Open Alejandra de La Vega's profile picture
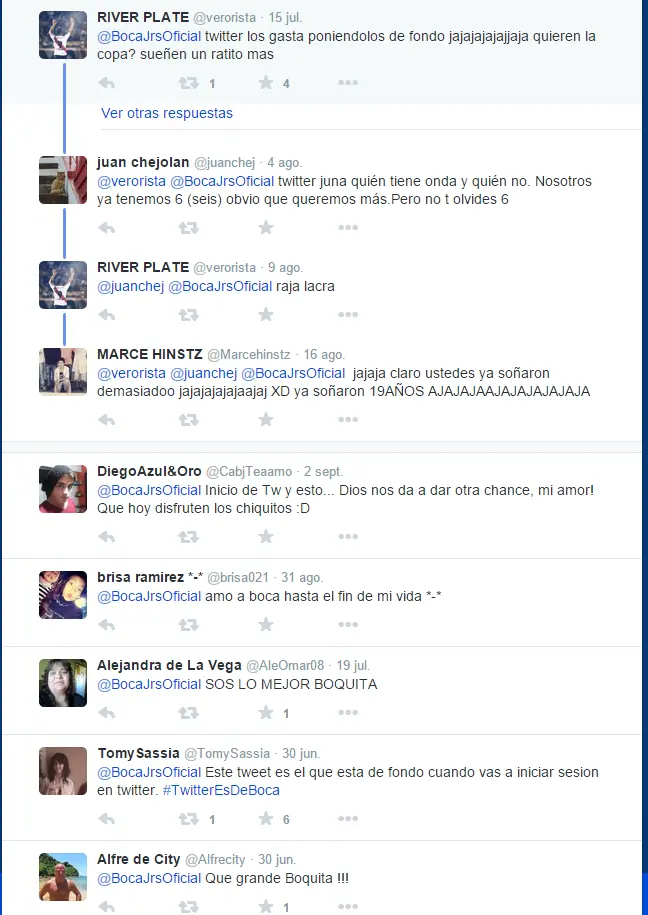The image size is (648, 915). 63,683
